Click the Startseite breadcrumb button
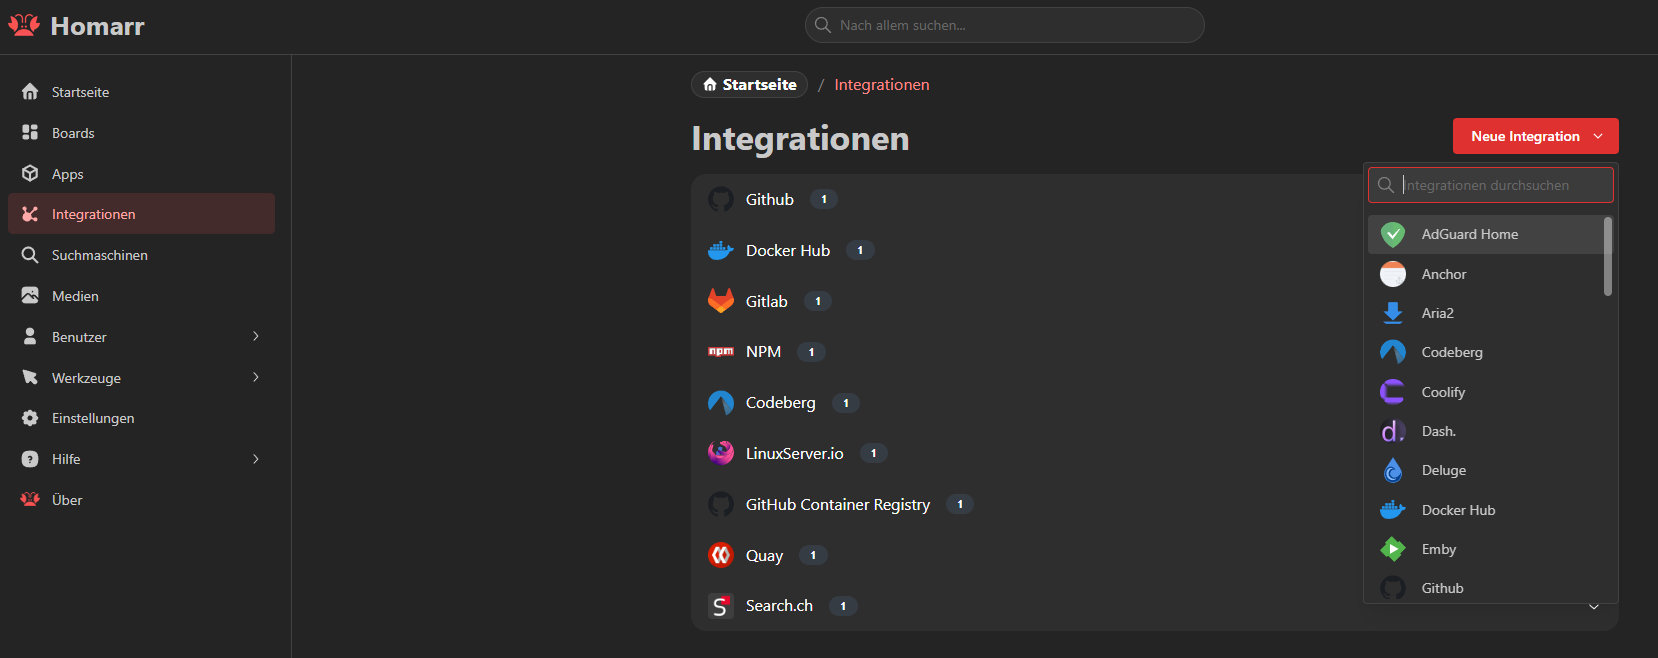The width and height of the screenshot is (1658, 658). click(749, 85)
